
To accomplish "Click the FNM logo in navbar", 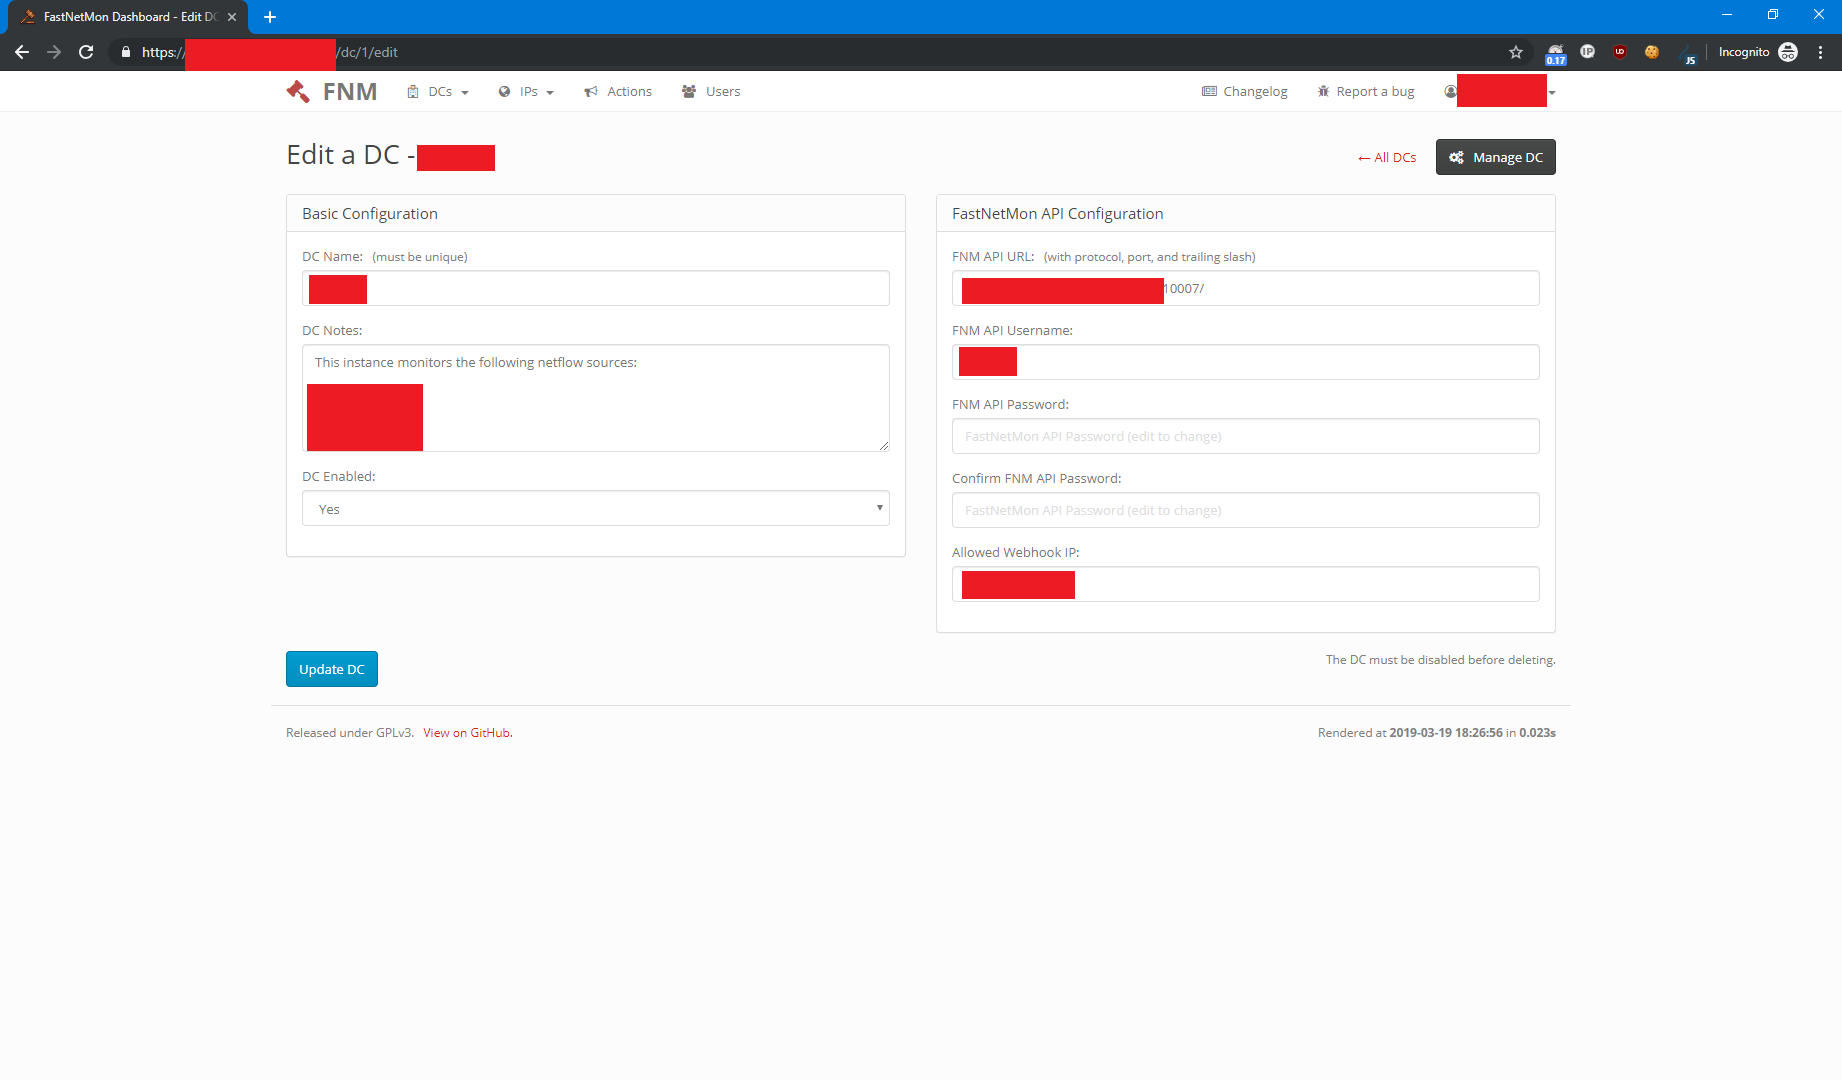I will click(331, 91).
